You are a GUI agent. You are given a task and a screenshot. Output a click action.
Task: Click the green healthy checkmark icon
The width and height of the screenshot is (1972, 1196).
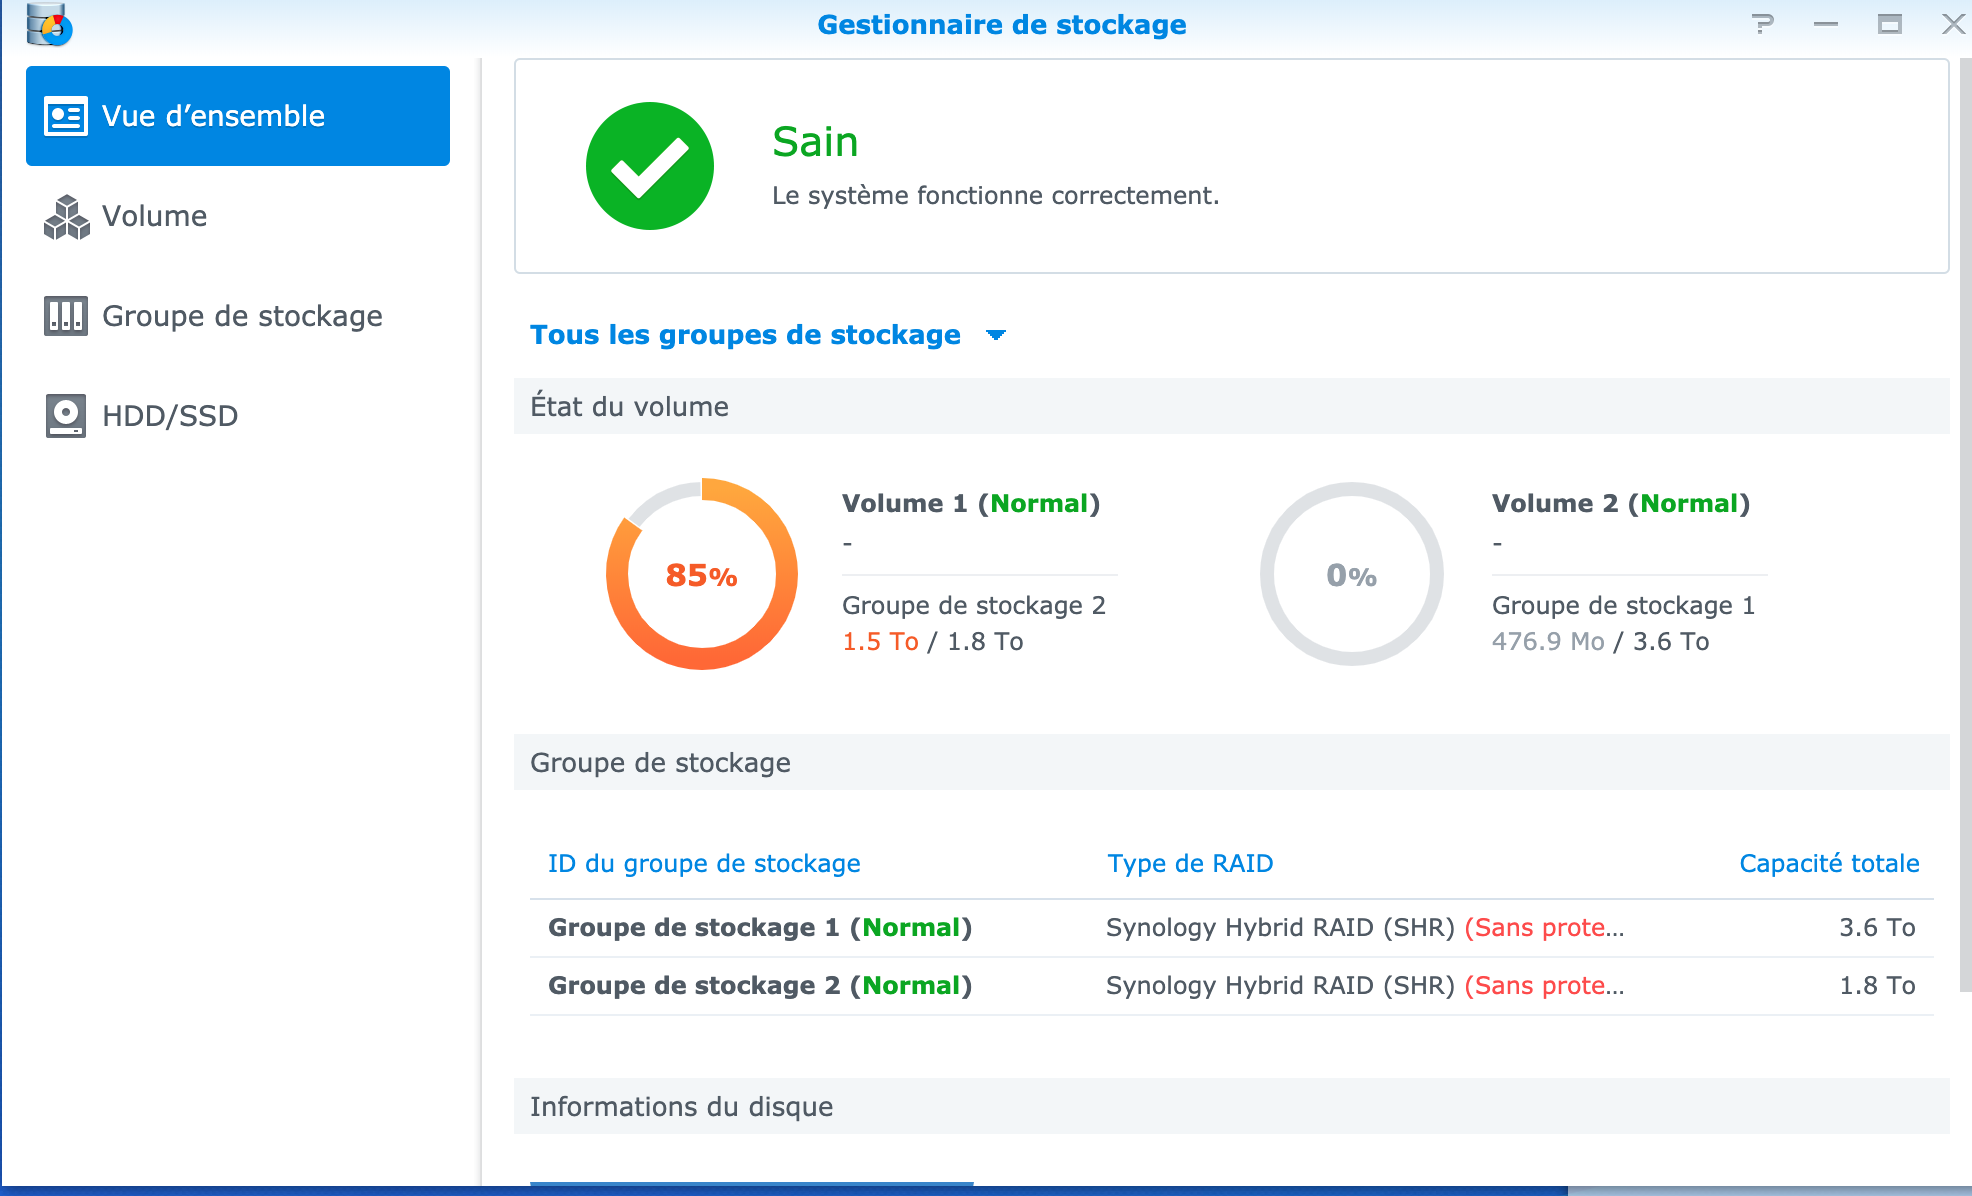(x=649, y=166)
